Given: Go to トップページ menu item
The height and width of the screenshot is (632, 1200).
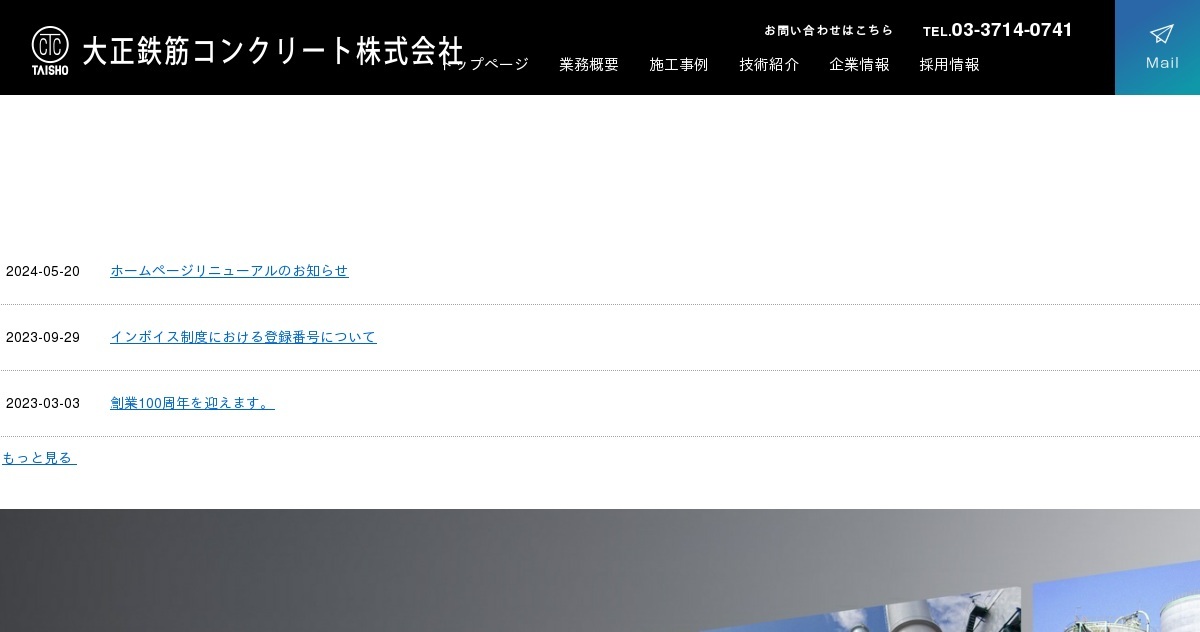Looking at the screenshot, I should [x=486, y=64].
